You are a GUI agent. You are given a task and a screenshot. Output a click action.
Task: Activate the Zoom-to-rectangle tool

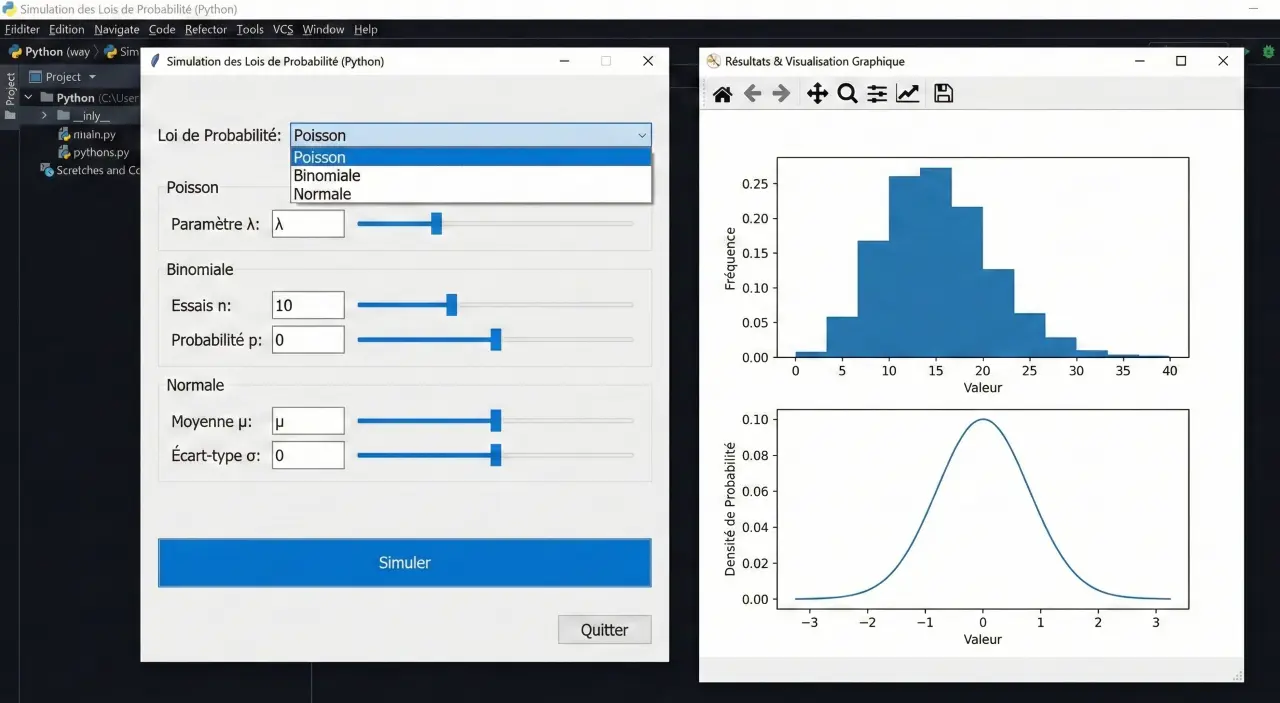point(846,93)
